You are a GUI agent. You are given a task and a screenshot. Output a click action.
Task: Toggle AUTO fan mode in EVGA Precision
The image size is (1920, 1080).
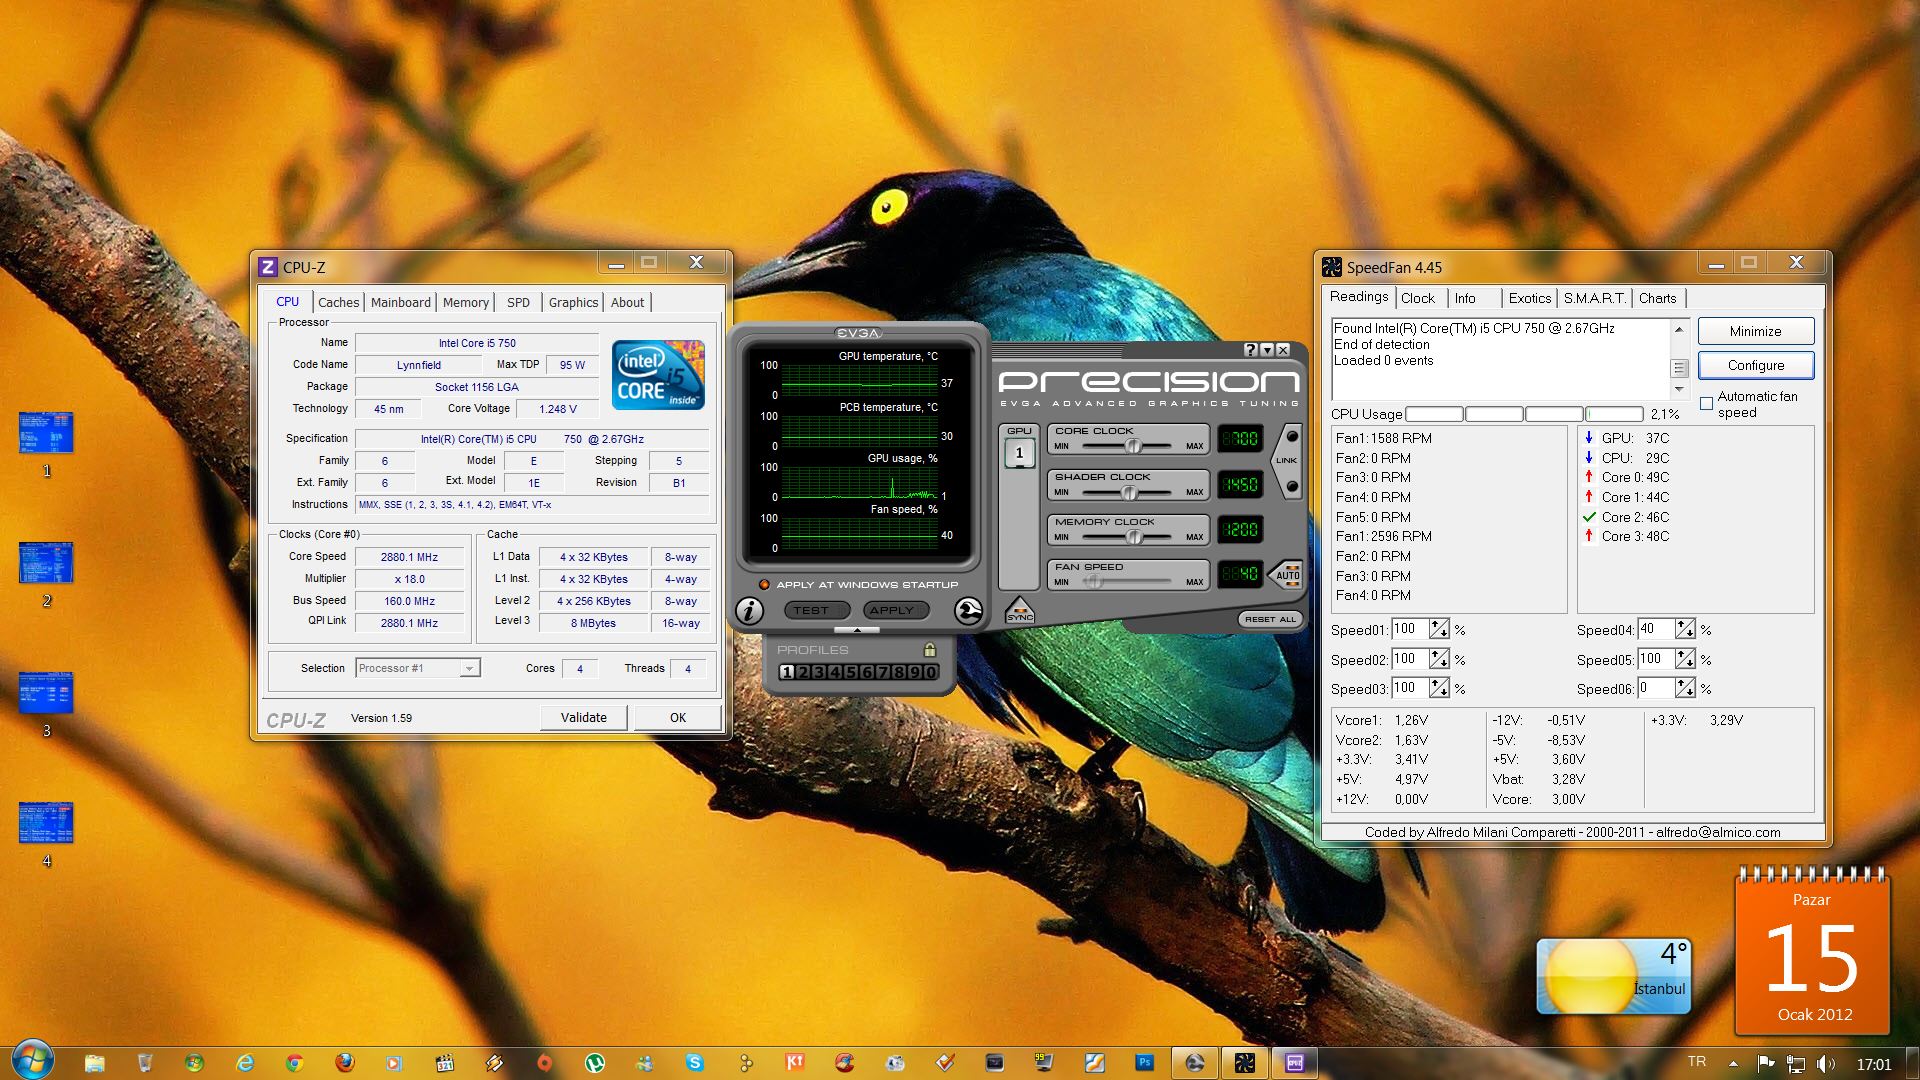click(1287, 575)
